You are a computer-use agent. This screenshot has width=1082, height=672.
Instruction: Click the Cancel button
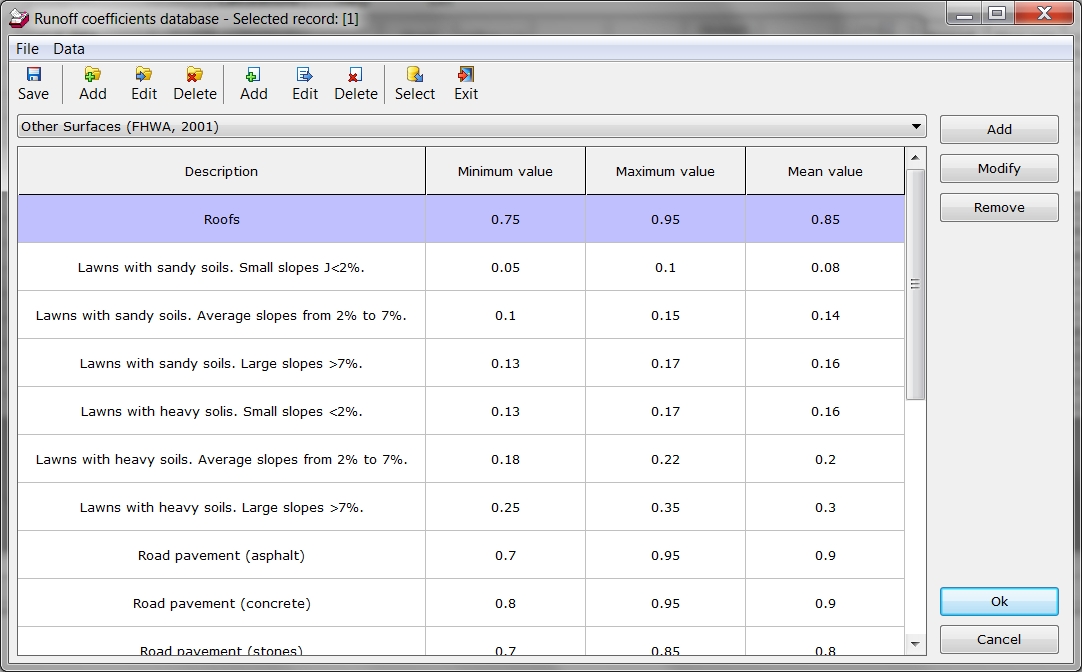coord(999,639)
